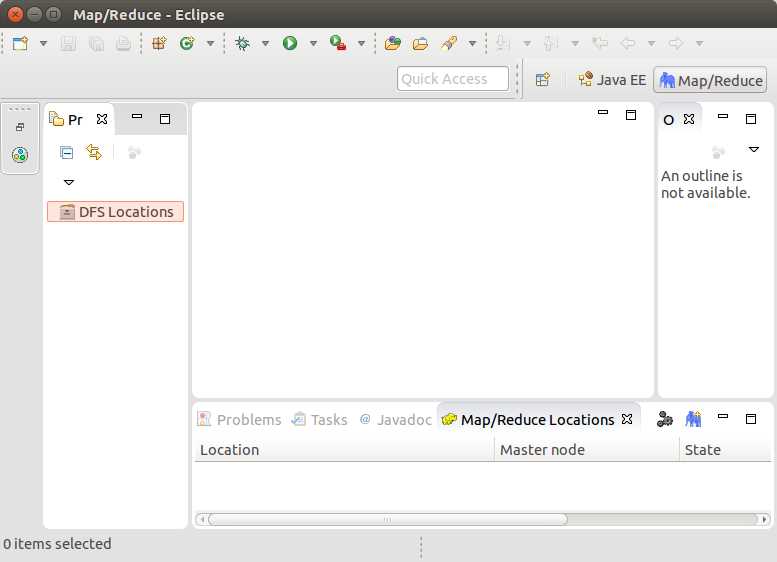Click the Restore icon in left trim

(20, 127)
